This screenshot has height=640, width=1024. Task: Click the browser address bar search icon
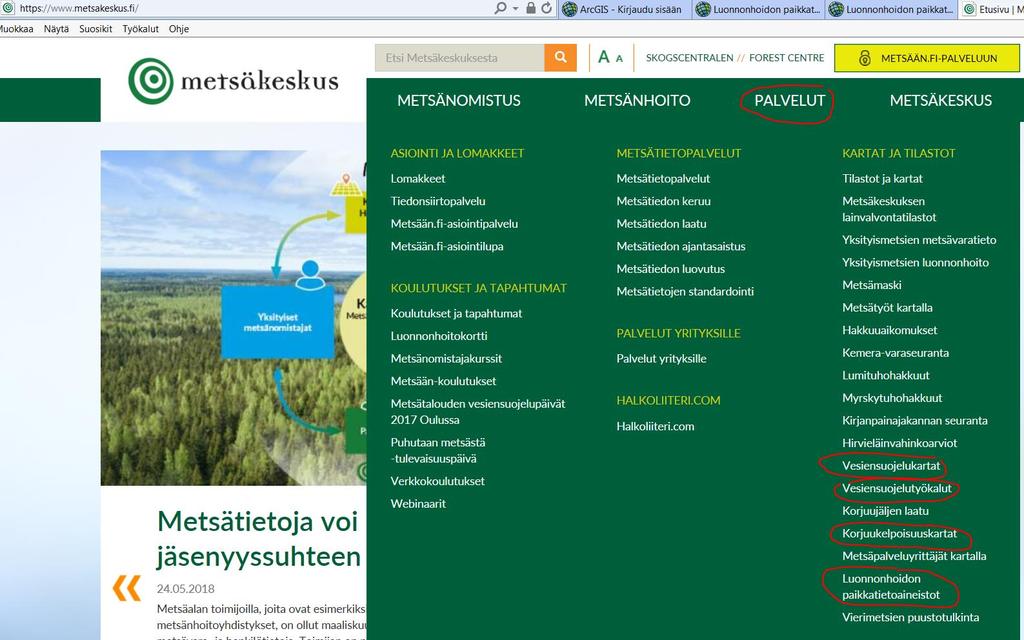tap(500, 8)
